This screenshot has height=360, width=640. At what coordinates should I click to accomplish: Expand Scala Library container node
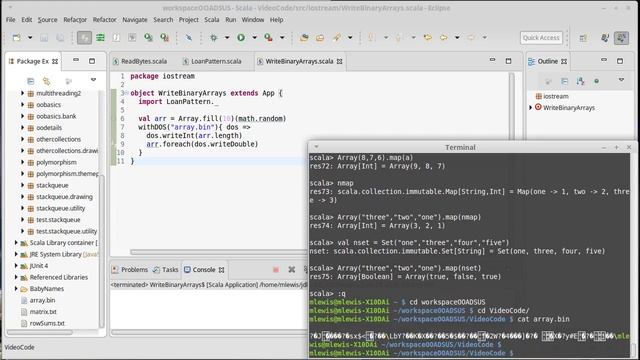coord(16,242)
